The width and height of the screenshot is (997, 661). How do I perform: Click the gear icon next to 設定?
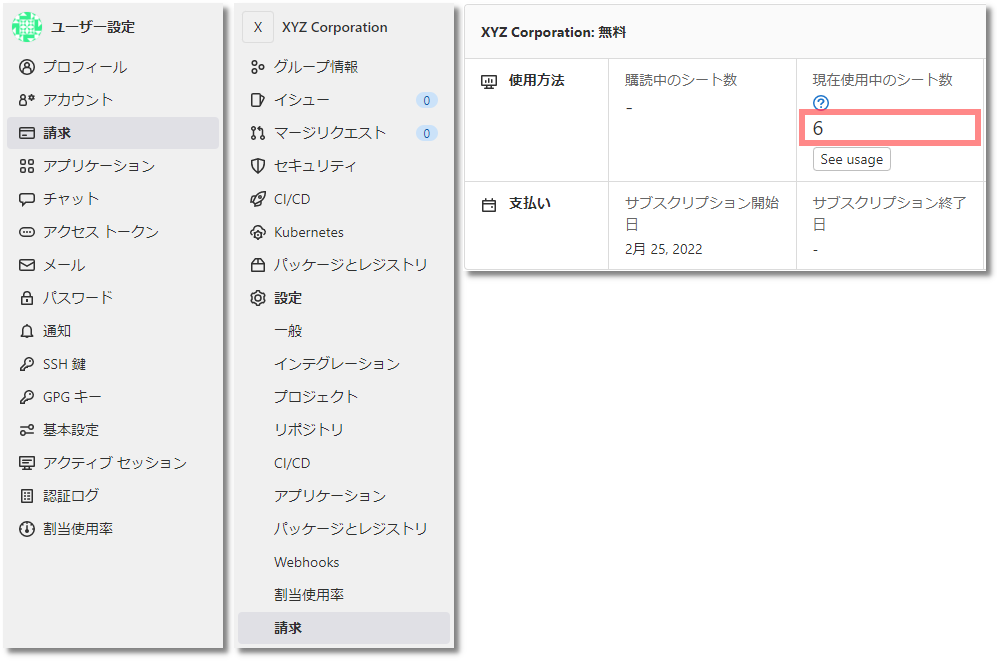point(258,298)
